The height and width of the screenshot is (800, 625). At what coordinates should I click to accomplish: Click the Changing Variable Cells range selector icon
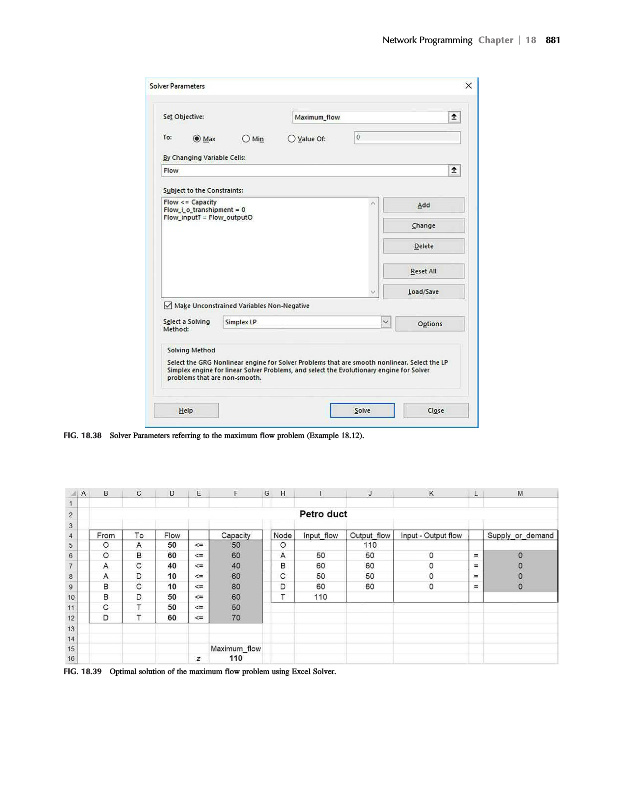(455, 171)
